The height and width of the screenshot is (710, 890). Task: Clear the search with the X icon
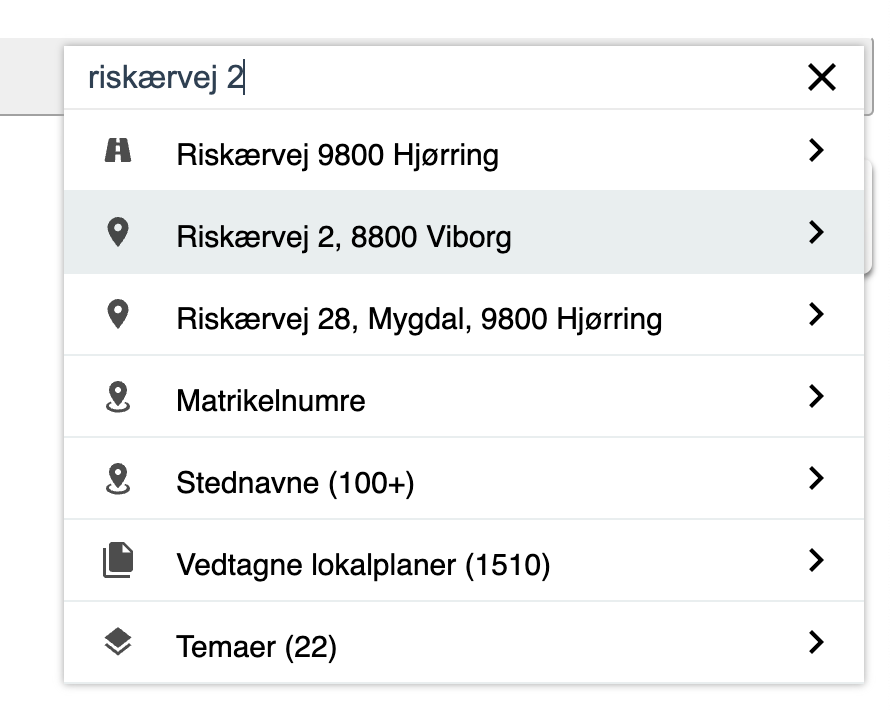pos(821,77)
